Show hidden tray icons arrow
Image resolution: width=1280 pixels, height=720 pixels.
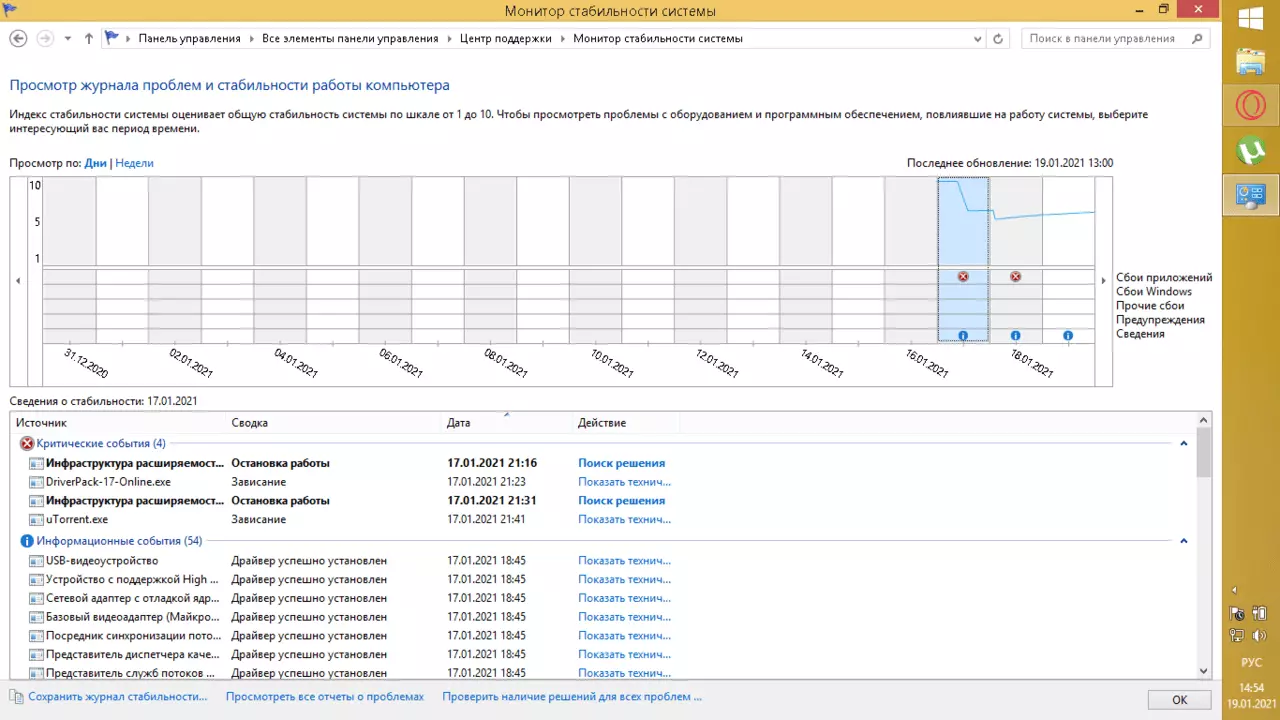(1234, 590)
